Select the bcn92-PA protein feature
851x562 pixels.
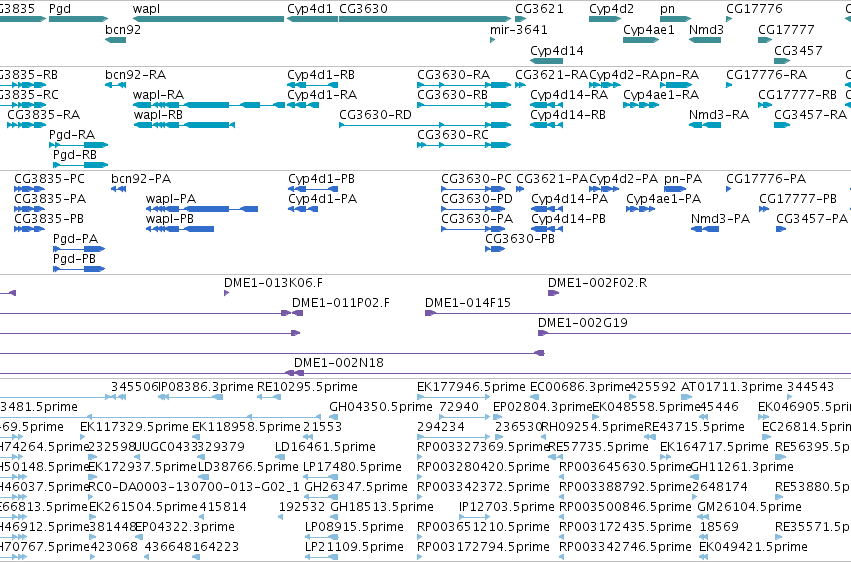click(x=118, y=189)
